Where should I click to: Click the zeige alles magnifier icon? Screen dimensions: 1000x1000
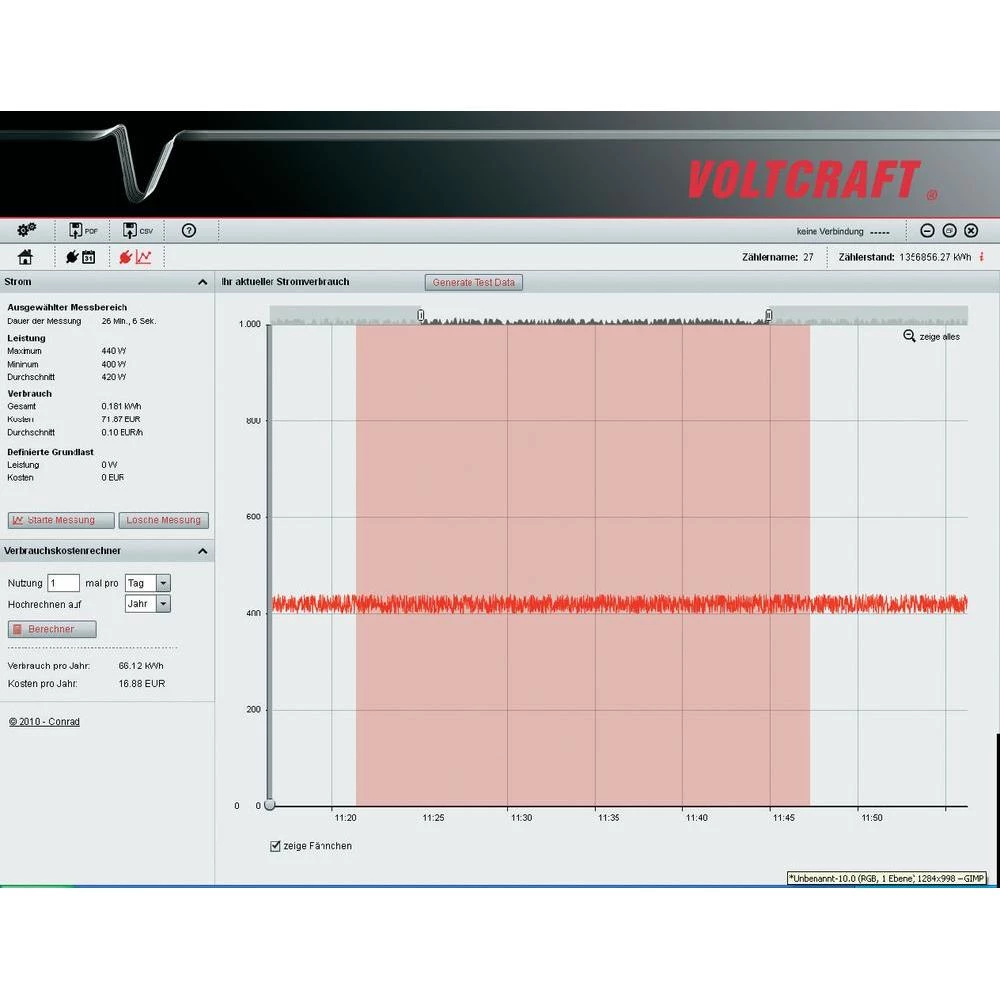coord(909,336)
